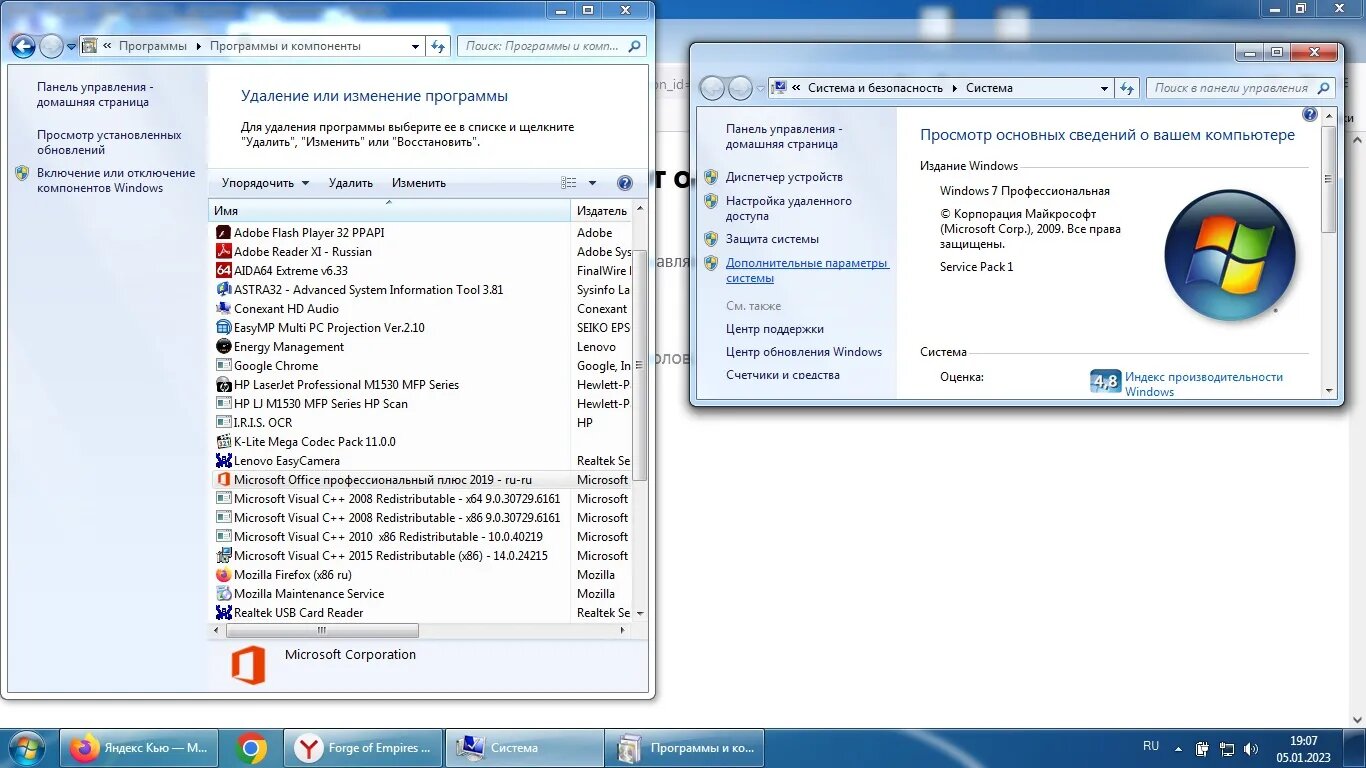Click the I.R.I.S. OCR icon
The image size is (1366, 768).
coord(224,422)
